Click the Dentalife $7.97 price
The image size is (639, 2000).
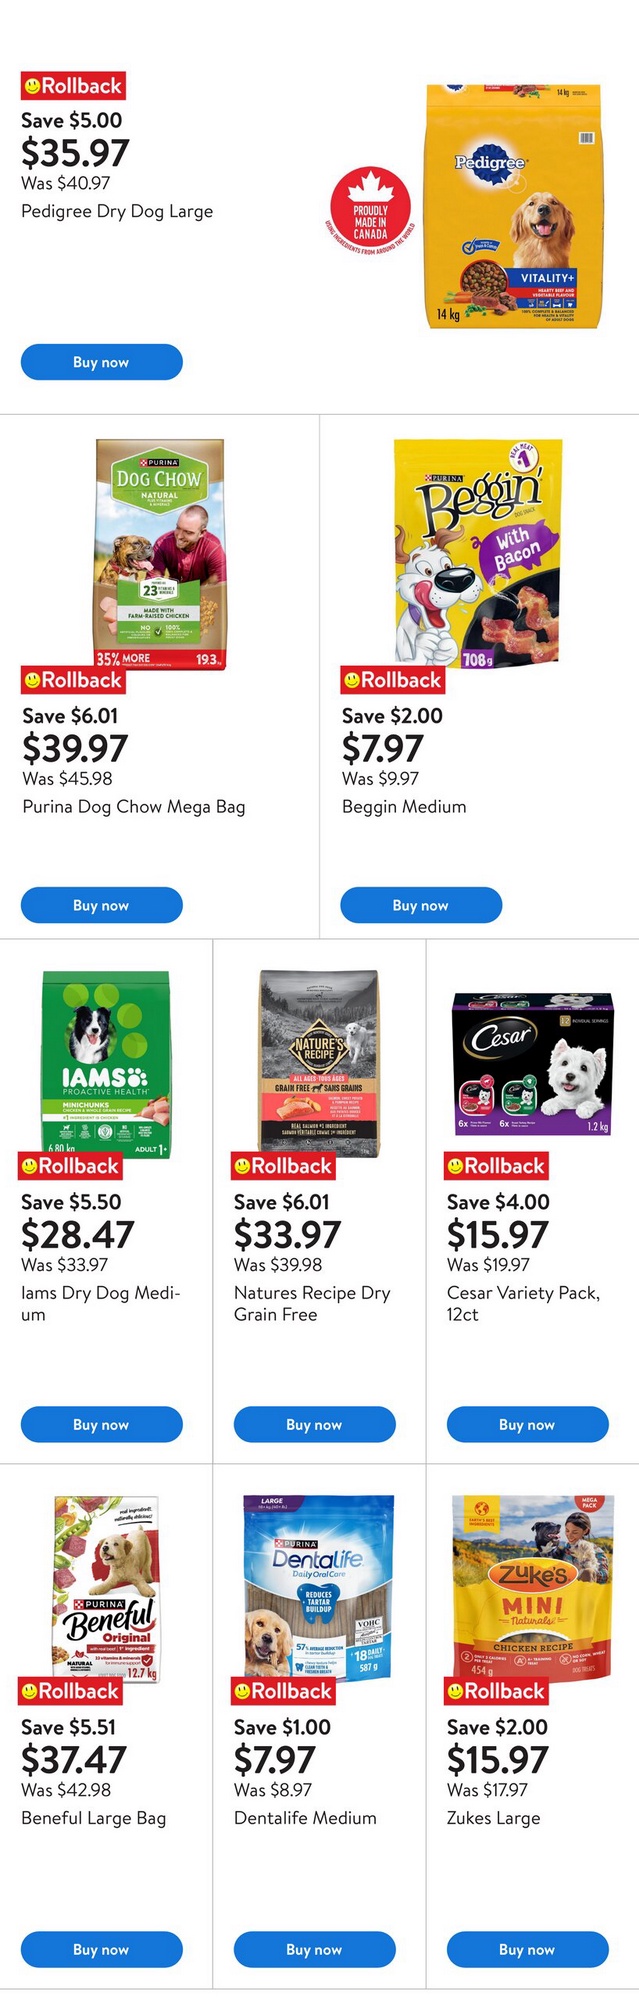(x=274, y=1760)
